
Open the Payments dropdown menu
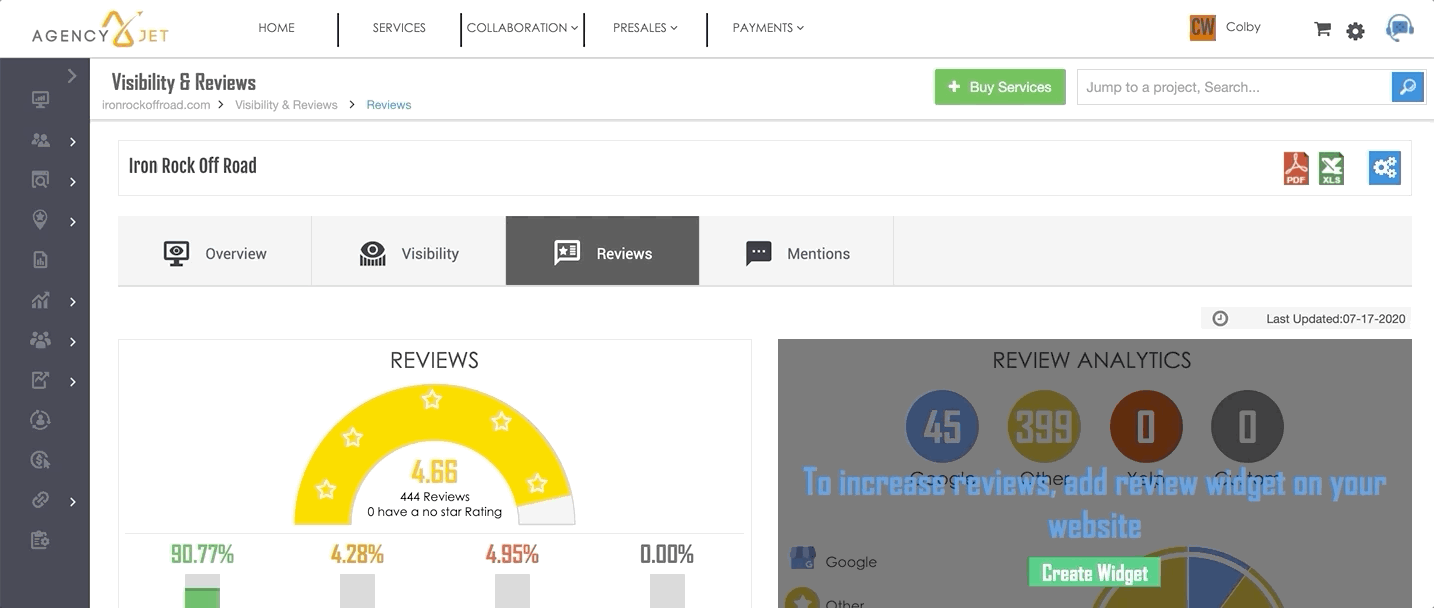768,28
